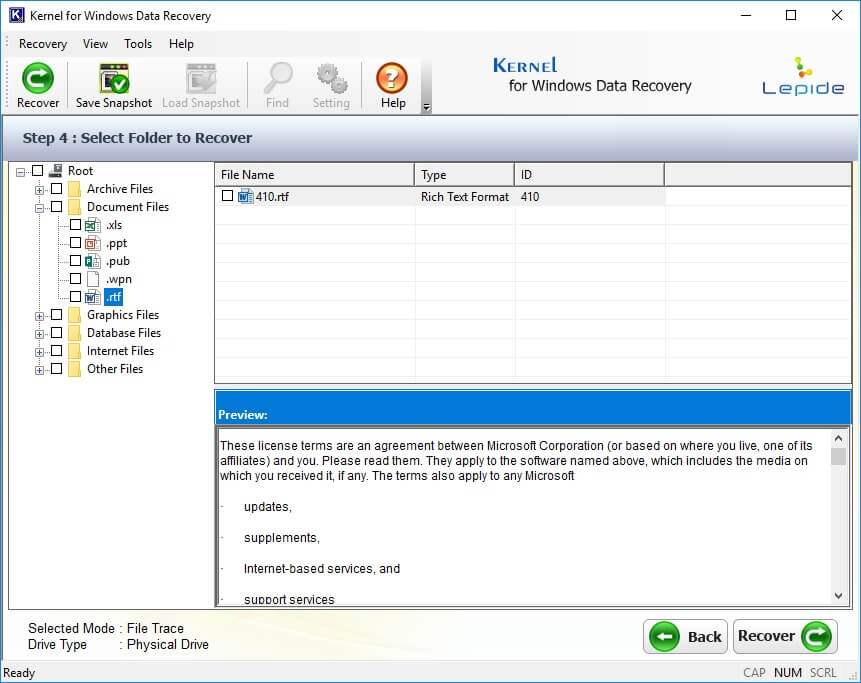The width and height of the screenshot is (861, 683).
Task: Check the Archive Files checkbox
Action: [57, 189]
